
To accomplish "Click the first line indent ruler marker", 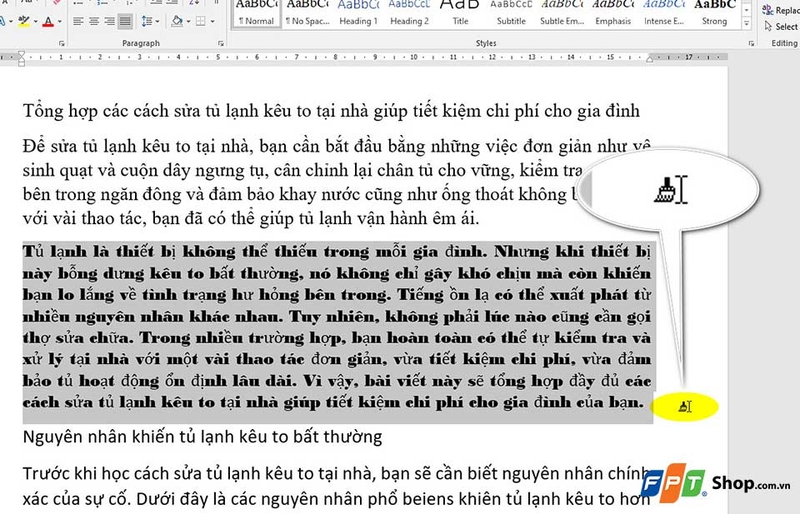I will coord(21,54).
